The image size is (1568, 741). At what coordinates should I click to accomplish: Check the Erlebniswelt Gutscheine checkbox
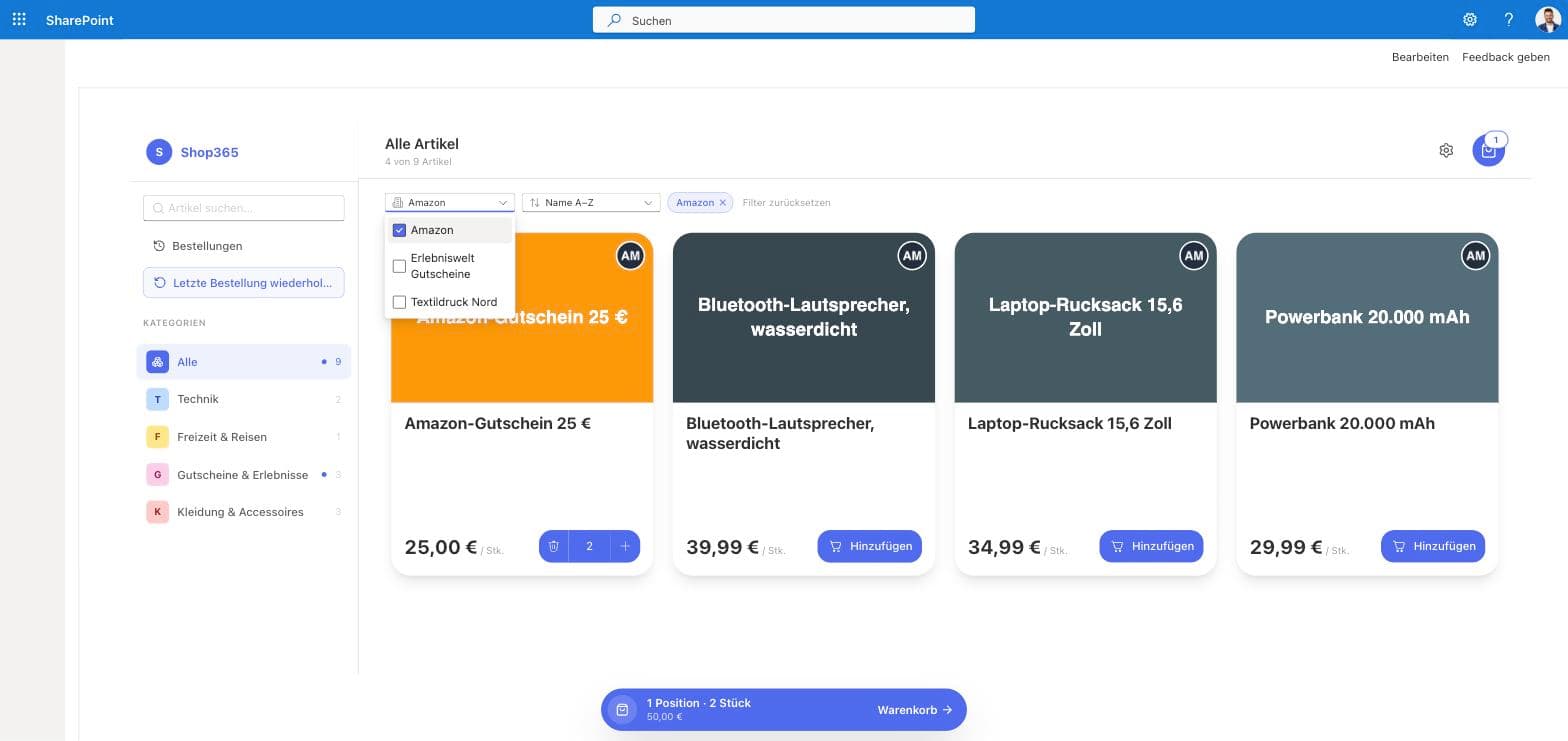[x=399, y=266]
